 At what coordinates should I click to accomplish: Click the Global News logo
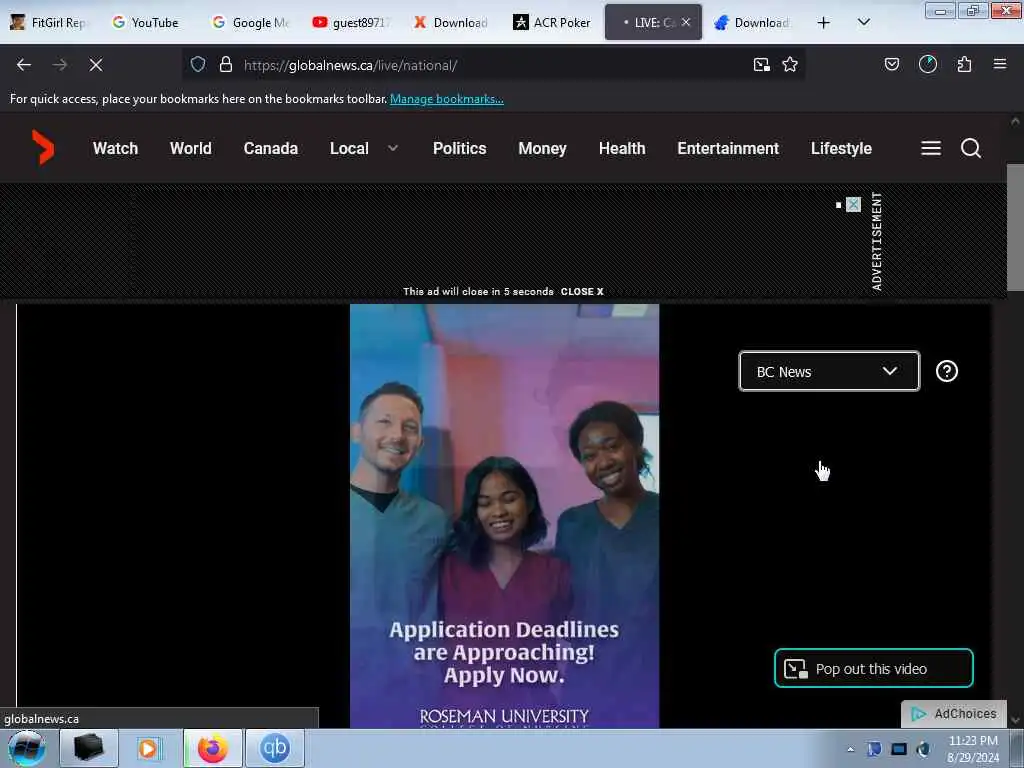pyautogui.click(x=42, y=148)
